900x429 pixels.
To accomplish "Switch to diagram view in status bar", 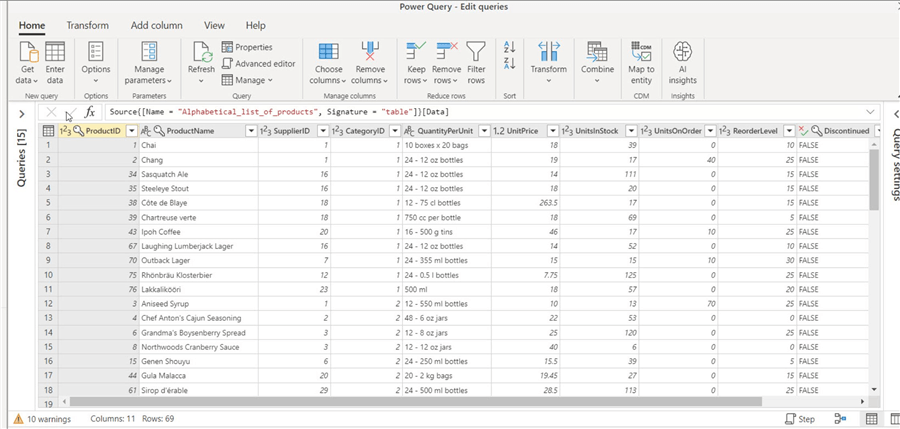I will 841,419.
